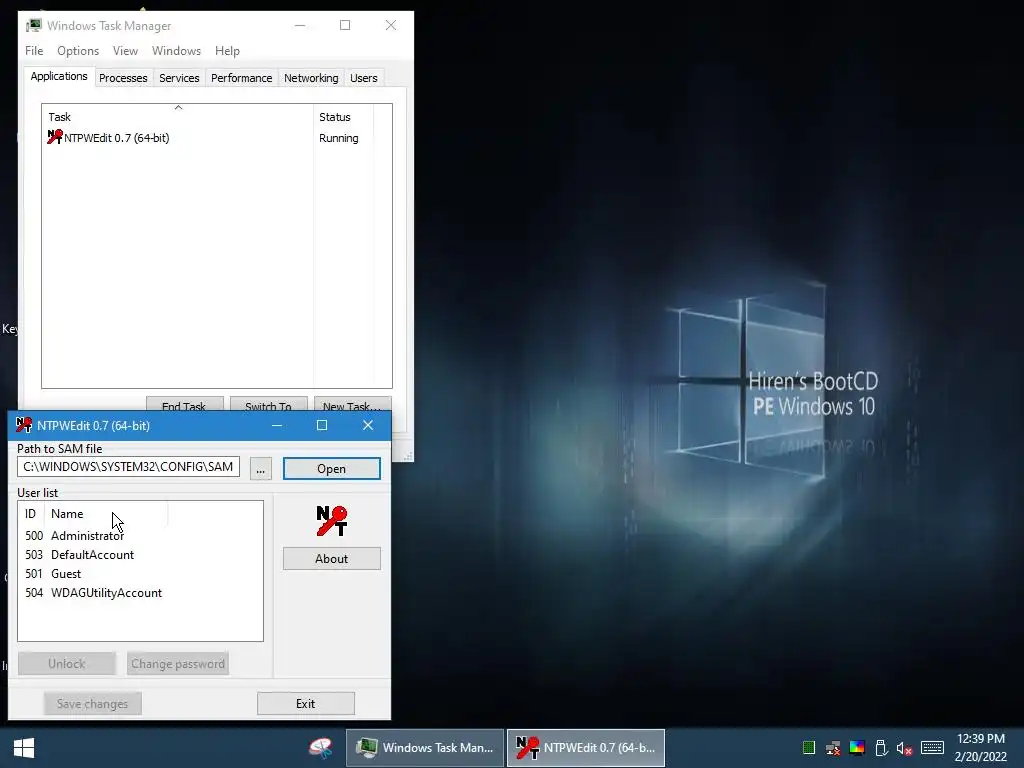Viewport: 1024px width, 768px height.
Task: Maximize the Windows Task Manager window
Action: pyautogui.click(x=345, y=25)
